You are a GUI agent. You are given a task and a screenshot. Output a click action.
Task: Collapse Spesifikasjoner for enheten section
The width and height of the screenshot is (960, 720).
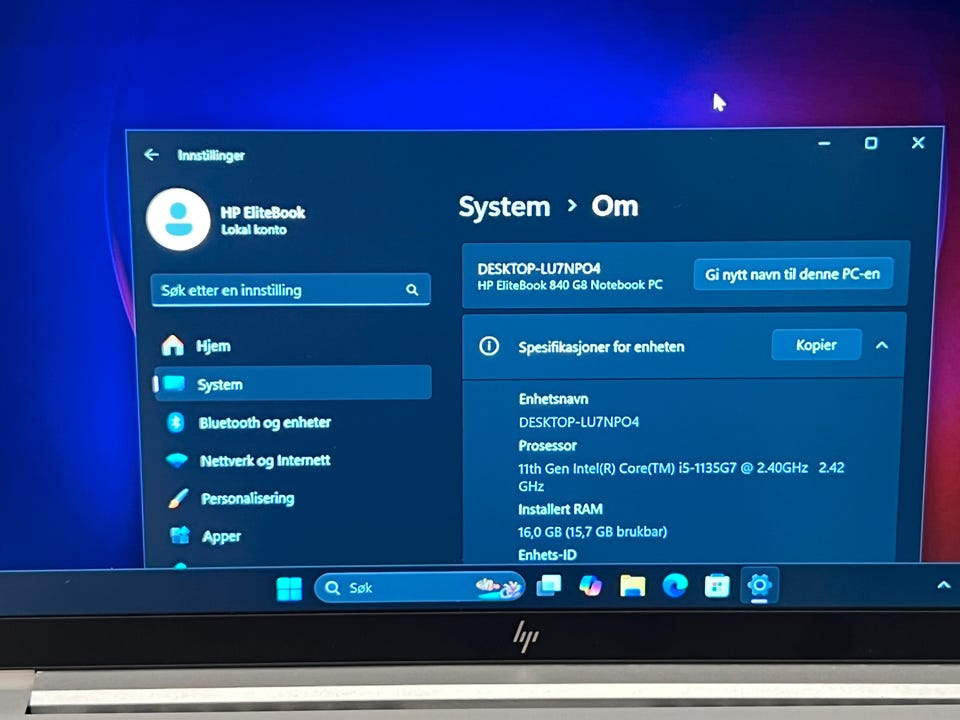click(x=882, y=345)
